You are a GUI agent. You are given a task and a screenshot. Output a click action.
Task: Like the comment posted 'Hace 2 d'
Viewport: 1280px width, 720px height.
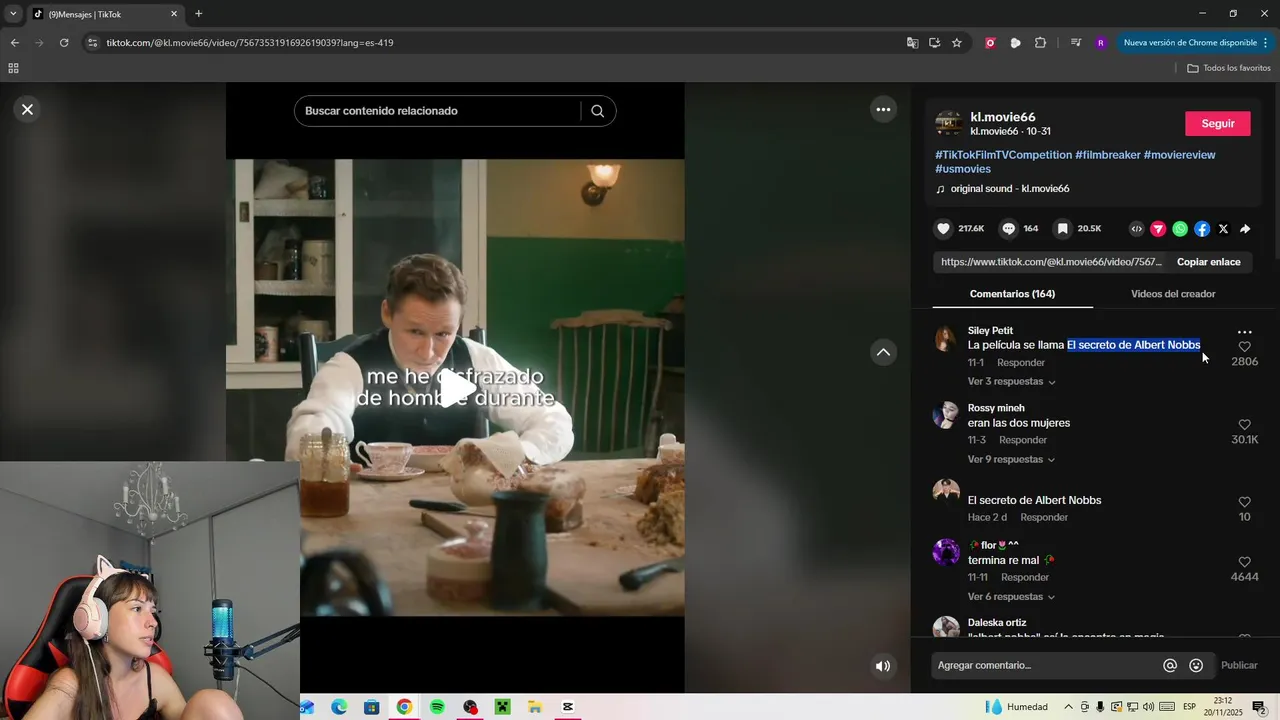click(x=1244, y=502)
